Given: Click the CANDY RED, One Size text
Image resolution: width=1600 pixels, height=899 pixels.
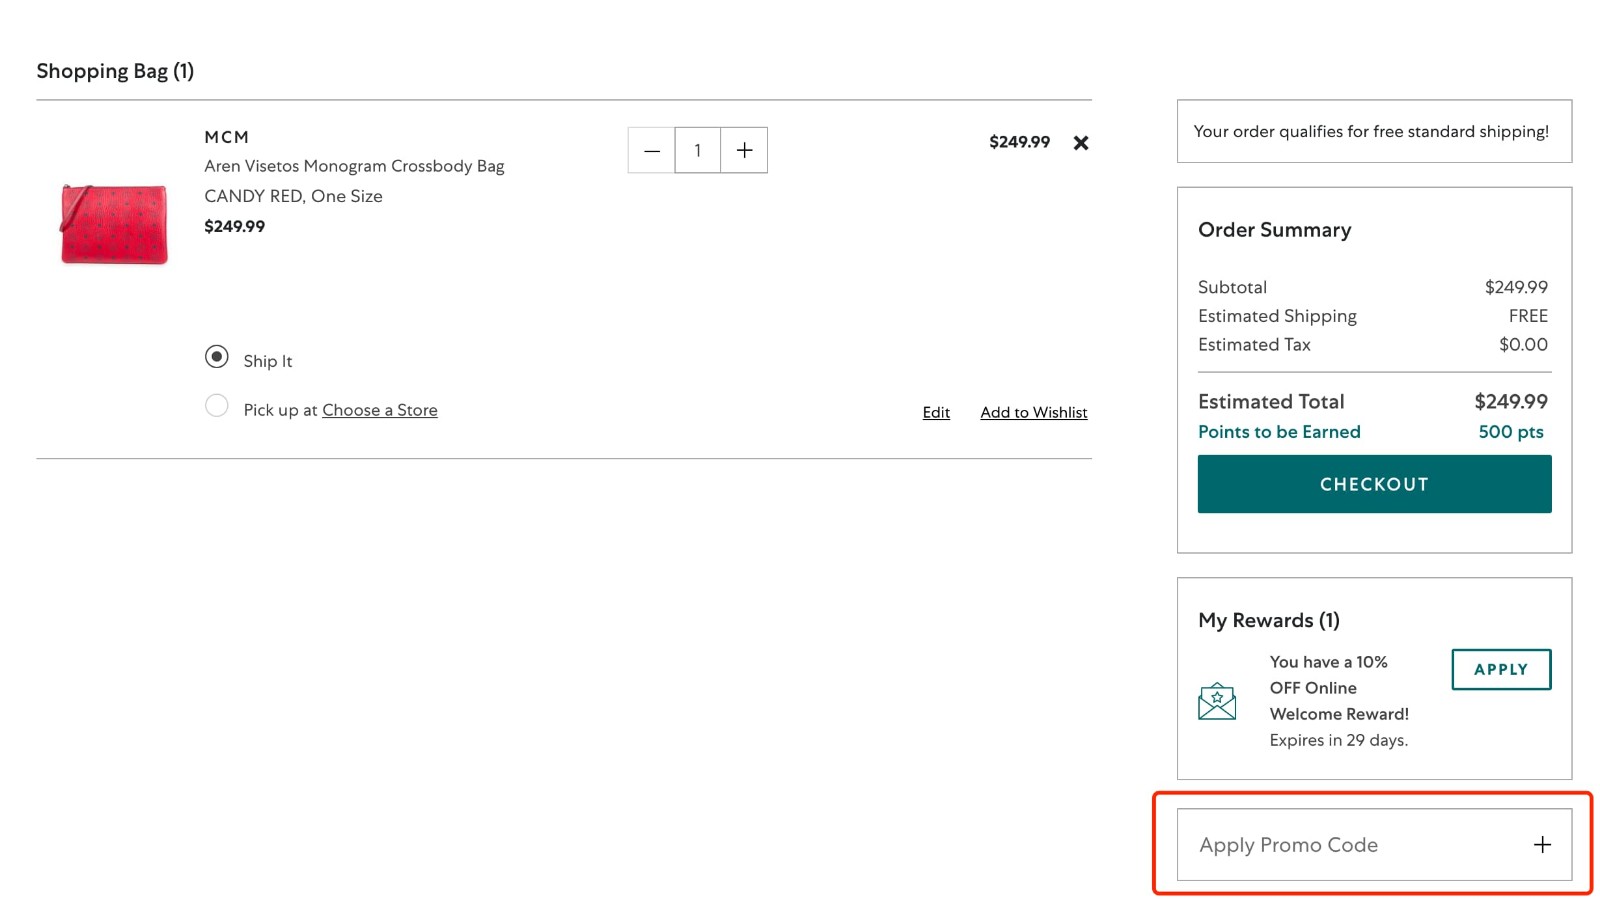Looking at the screenshot, I should tap(293, 196).
